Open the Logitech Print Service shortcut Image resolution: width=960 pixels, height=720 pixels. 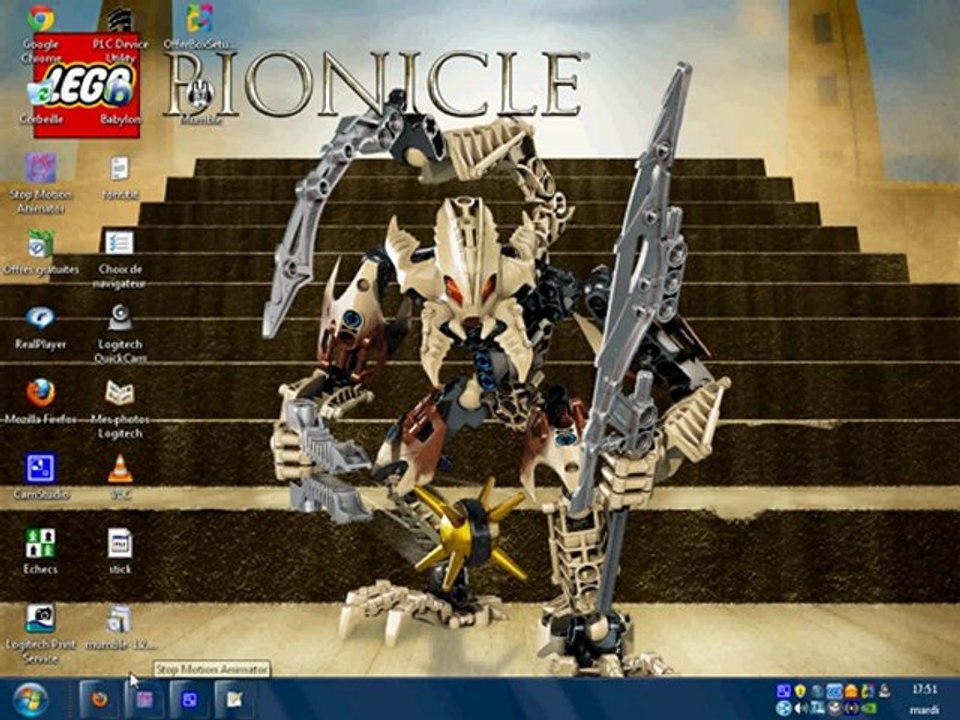point(40,634)
